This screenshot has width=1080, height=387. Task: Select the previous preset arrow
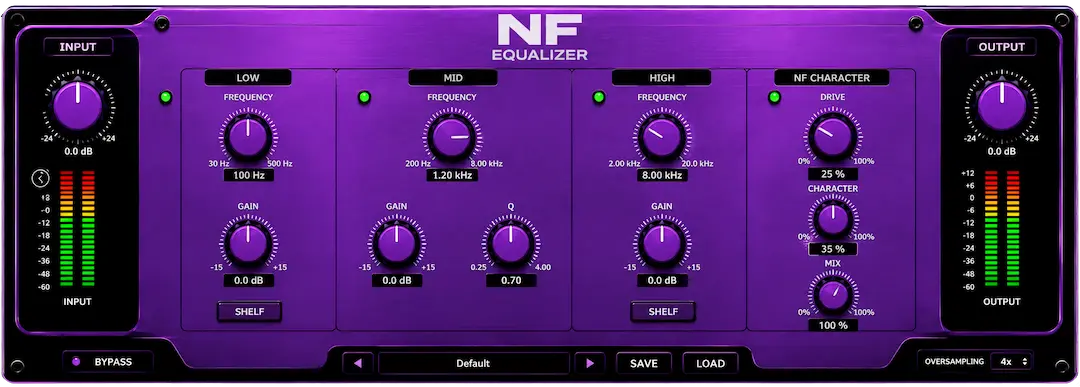click(x=357, y=363)
